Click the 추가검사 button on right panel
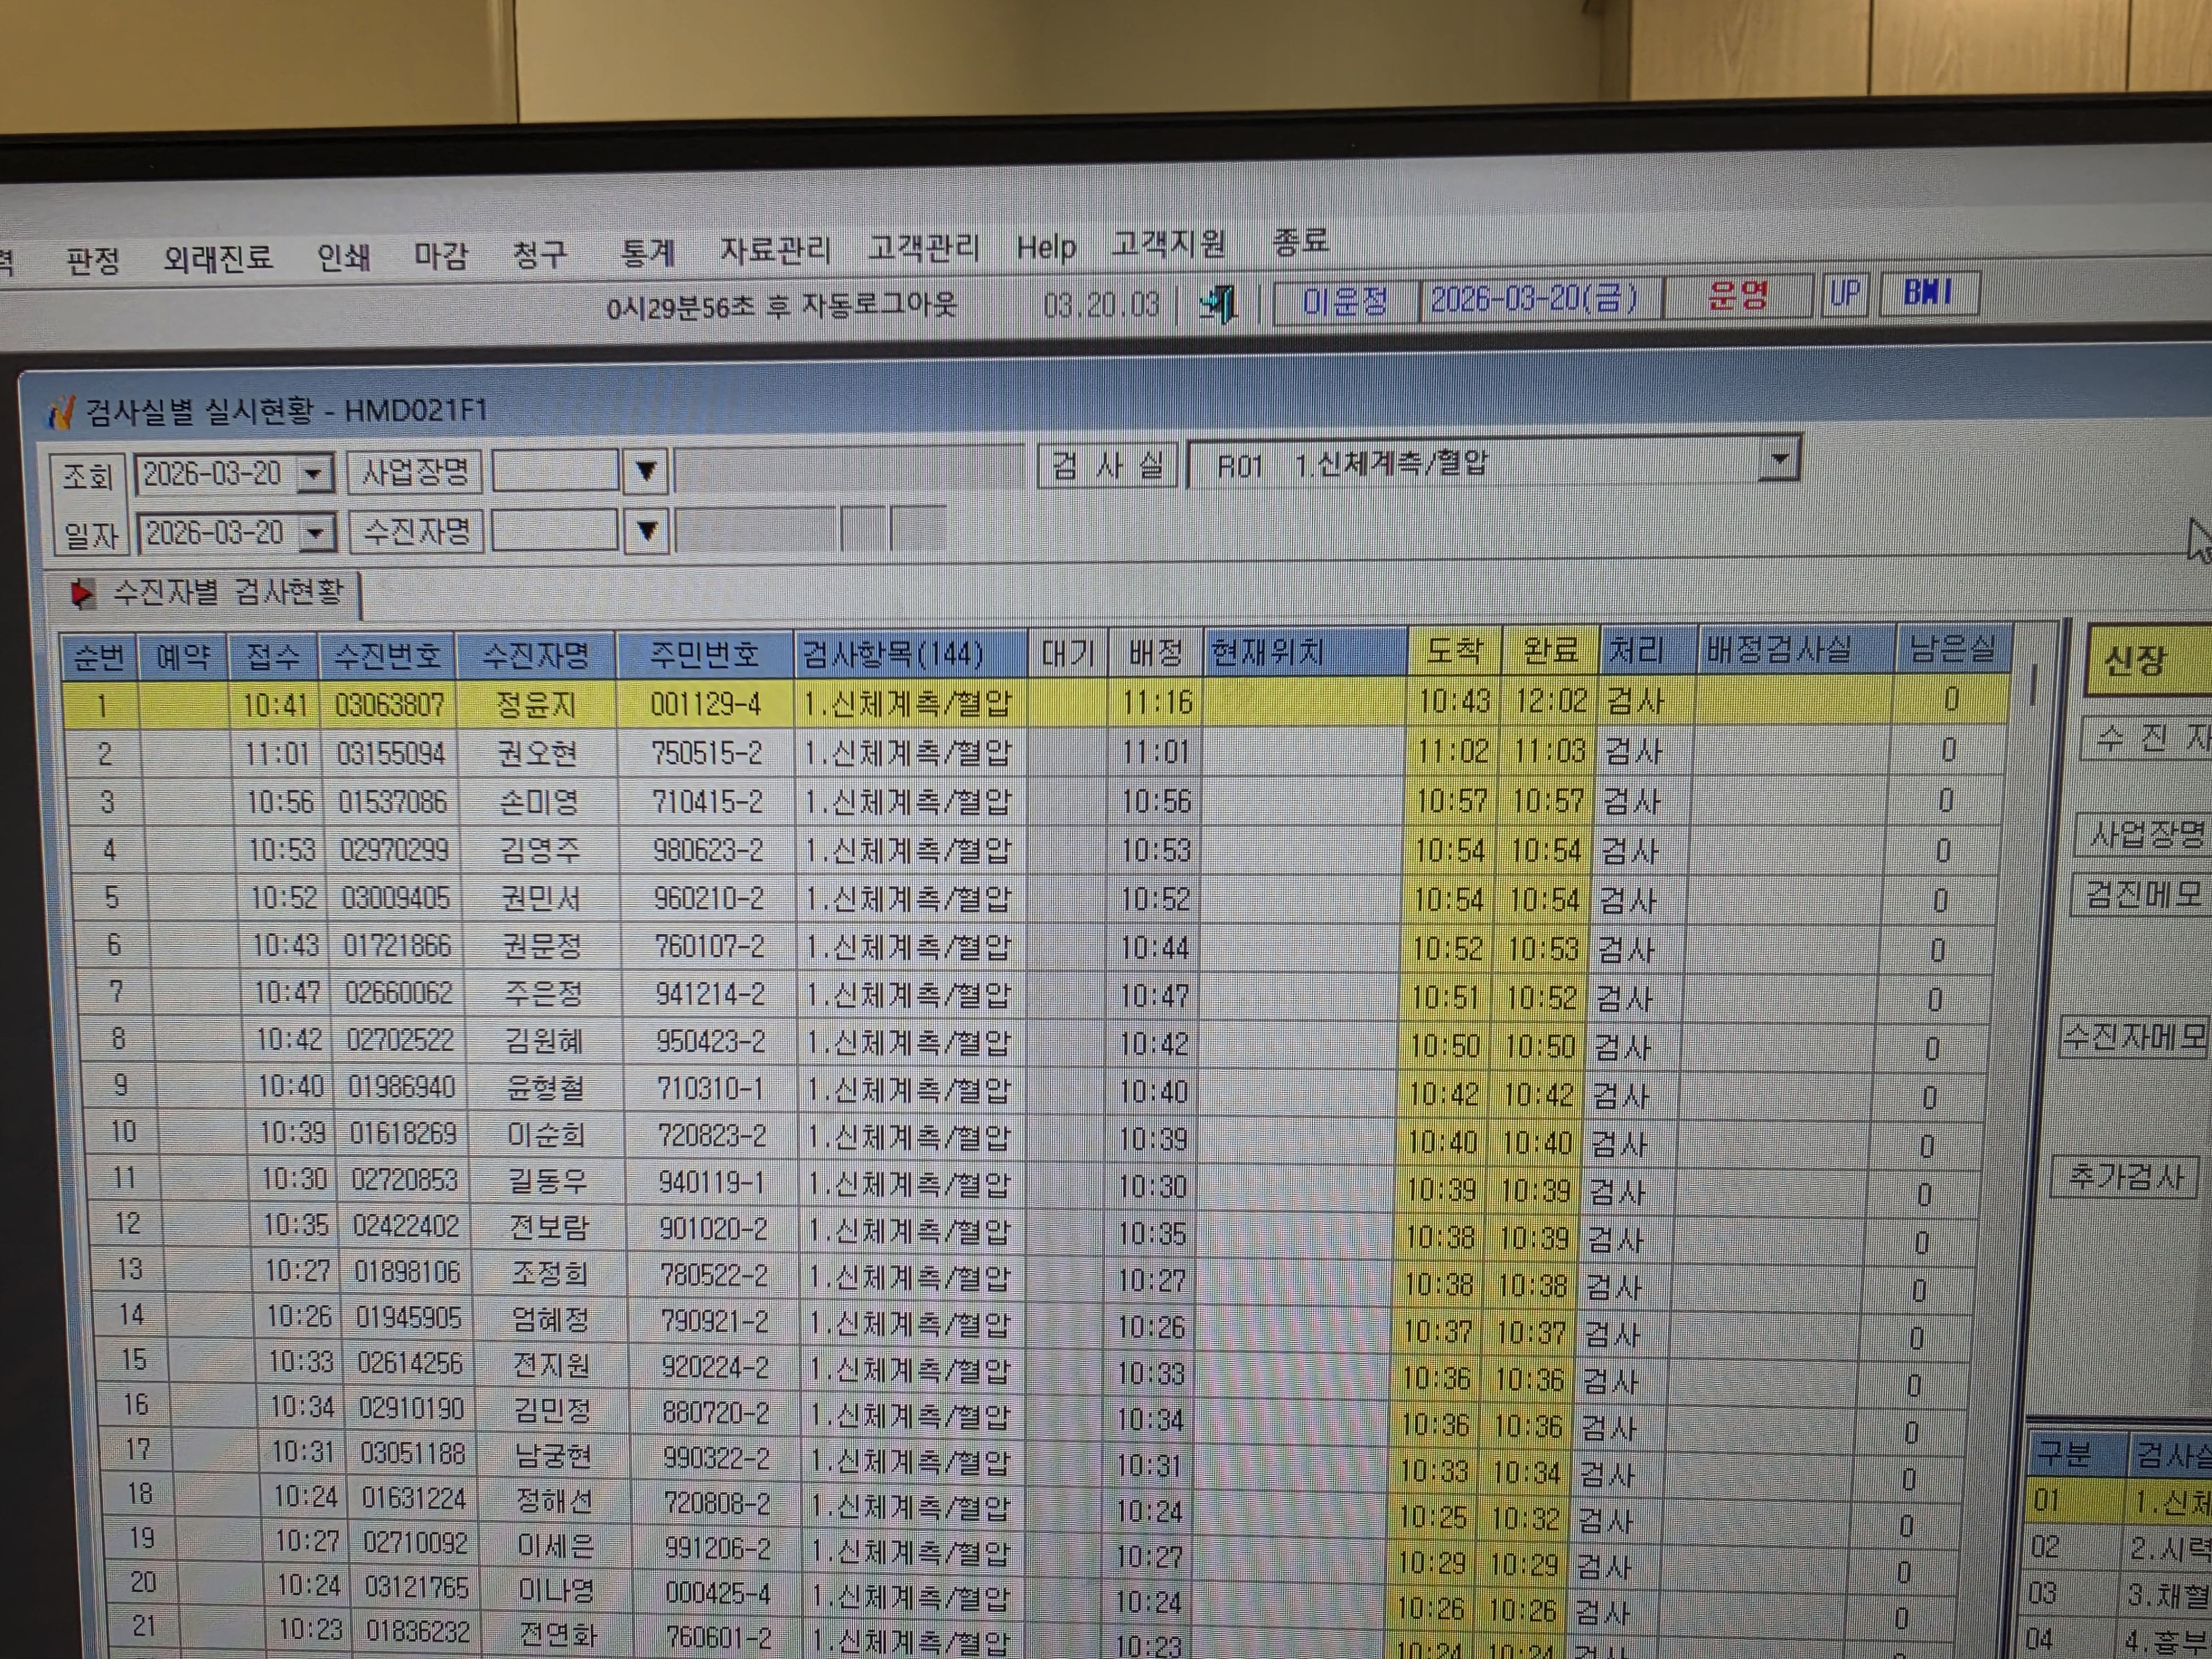 click(x=2125, y=1177)
